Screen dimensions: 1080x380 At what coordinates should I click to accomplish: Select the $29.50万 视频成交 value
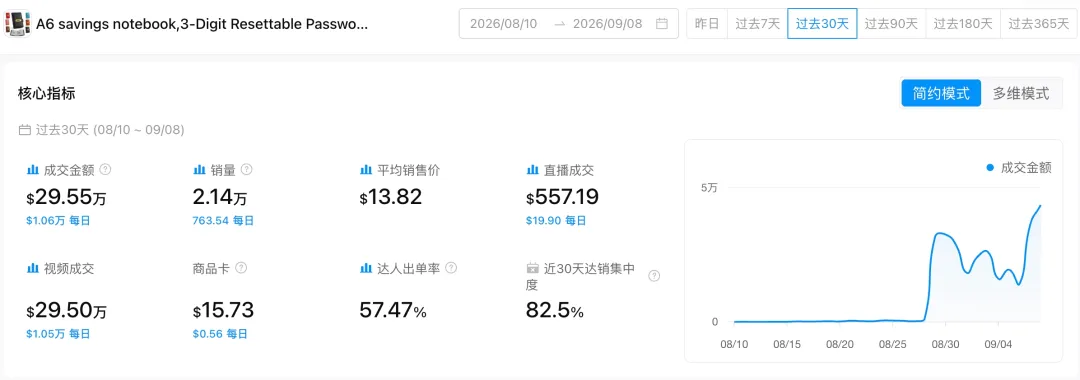(67, 311)
